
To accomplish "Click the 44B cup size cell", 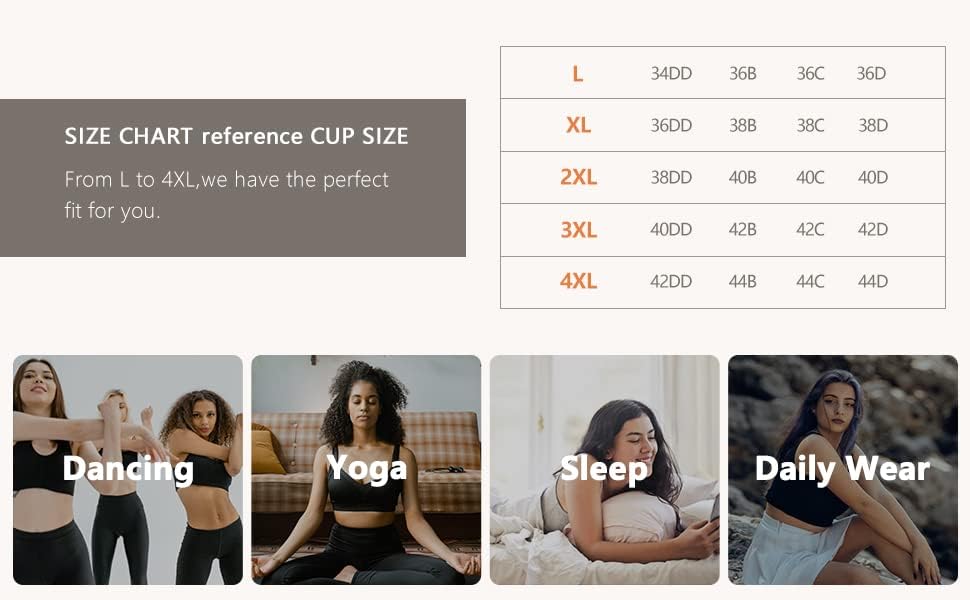I will click(742, 281).
